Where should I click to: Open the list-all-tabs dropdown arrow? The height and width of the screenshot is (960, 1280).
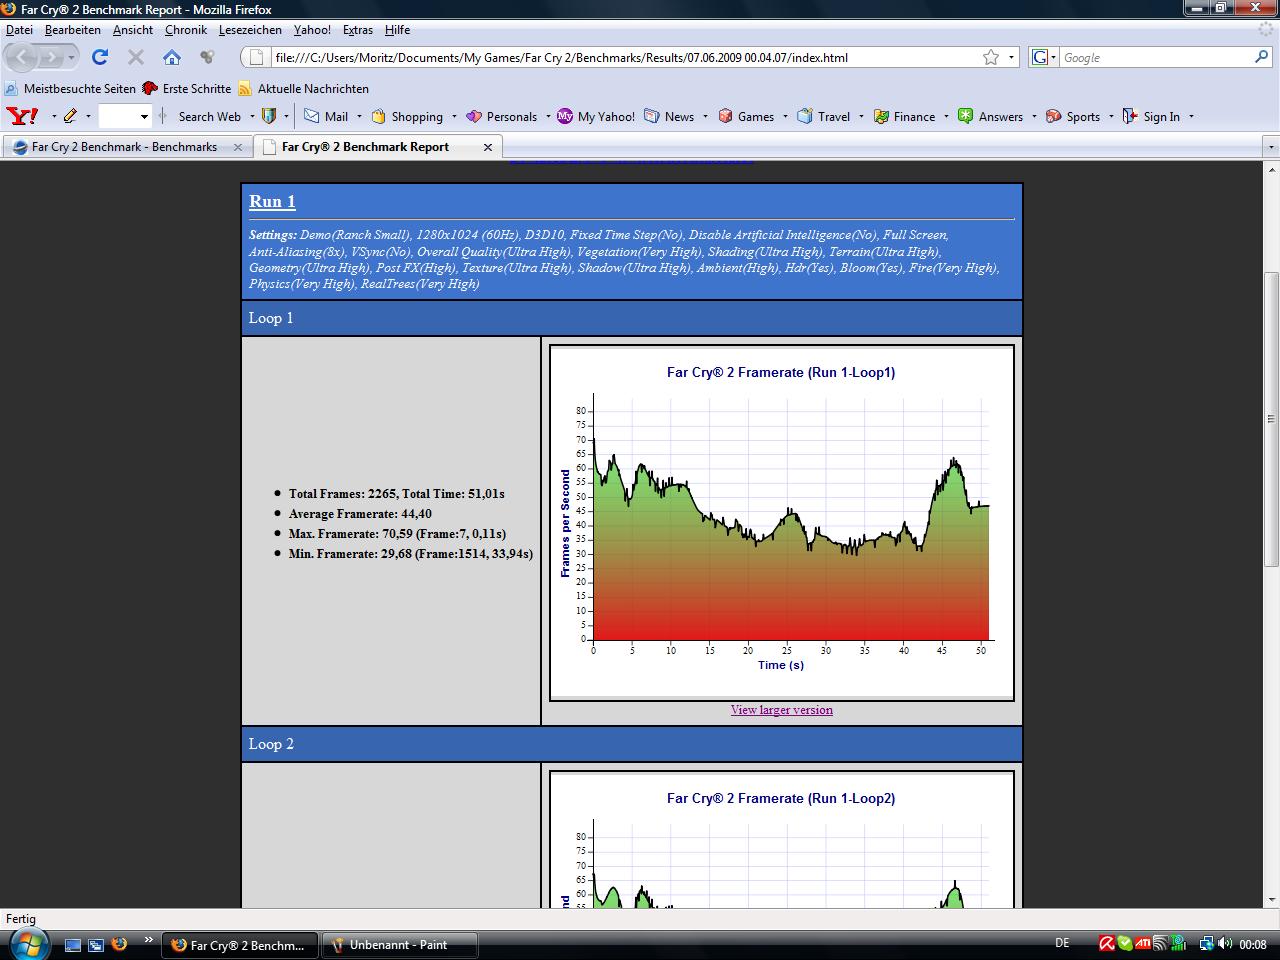[1271, 147]
